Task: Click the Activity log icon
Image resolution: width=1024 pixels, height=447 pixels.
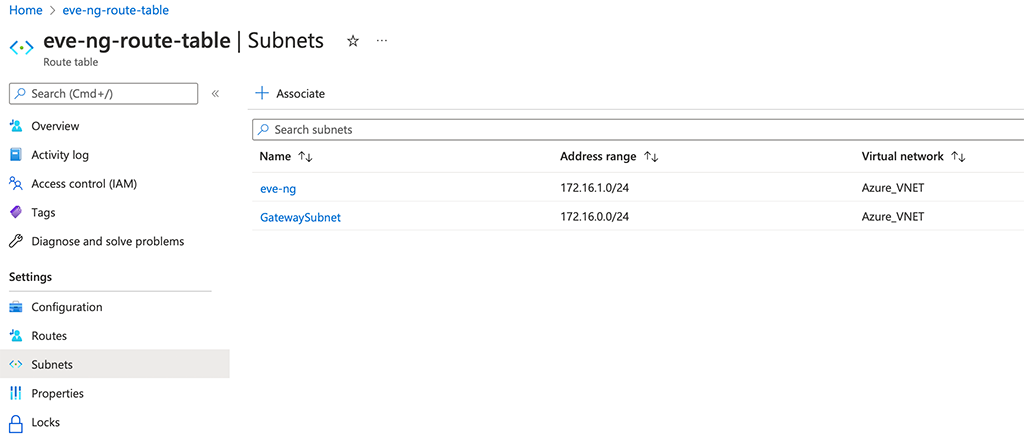Action: click(x=16, y=155)
